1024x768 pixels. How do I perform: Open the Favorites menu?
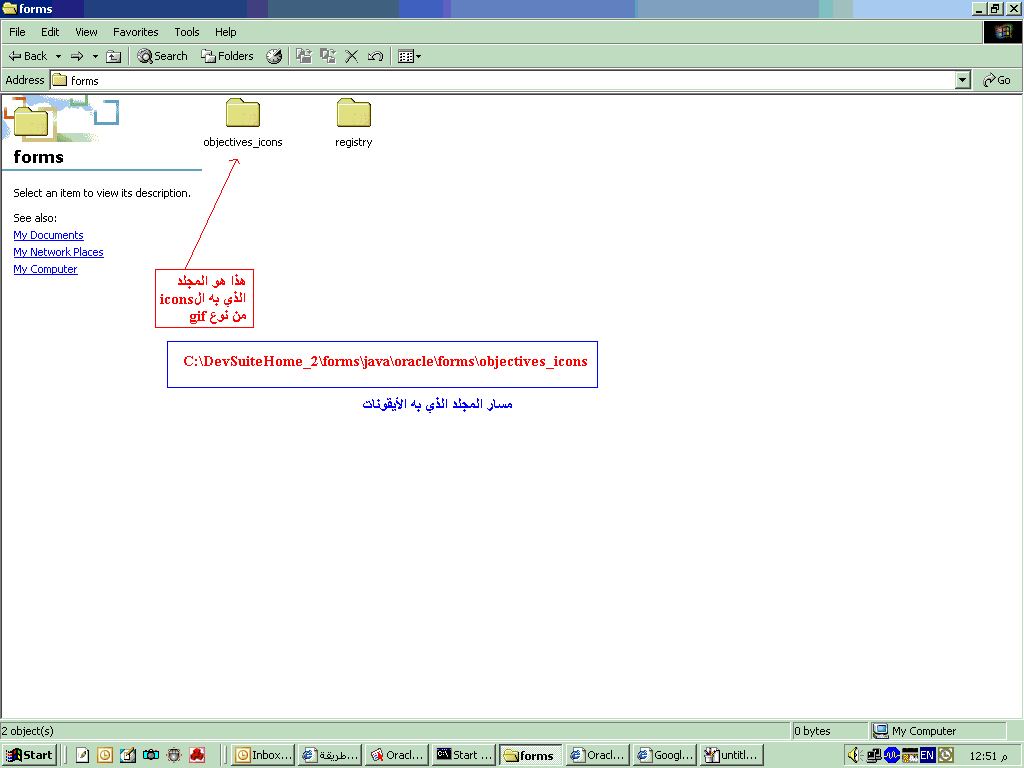tap(135, 32)
